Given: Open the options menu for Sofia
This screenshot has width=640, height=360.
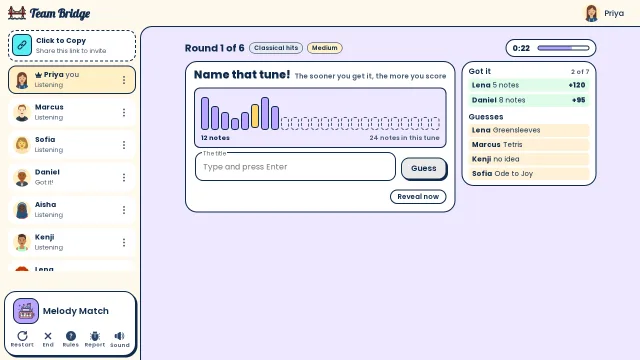Looking at the screenshot, I should (124, 145).
